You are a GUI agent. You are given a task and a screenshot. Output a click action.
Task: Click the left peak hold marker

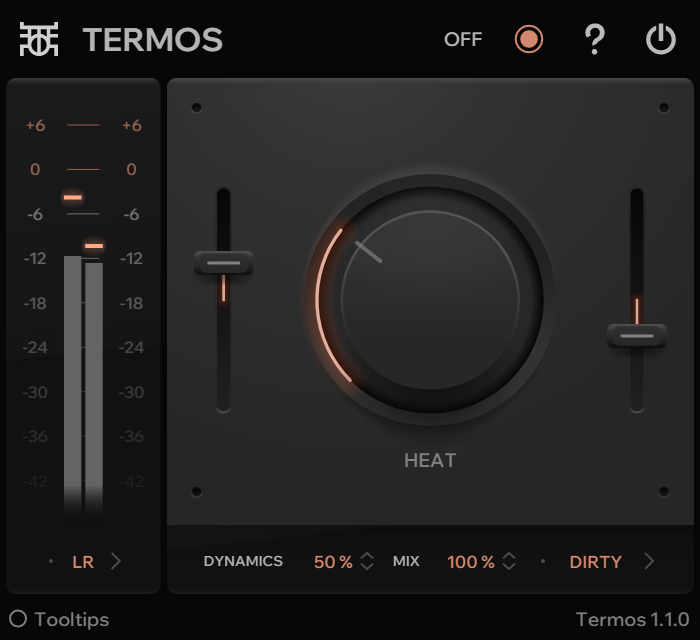(x=73, y=198)
